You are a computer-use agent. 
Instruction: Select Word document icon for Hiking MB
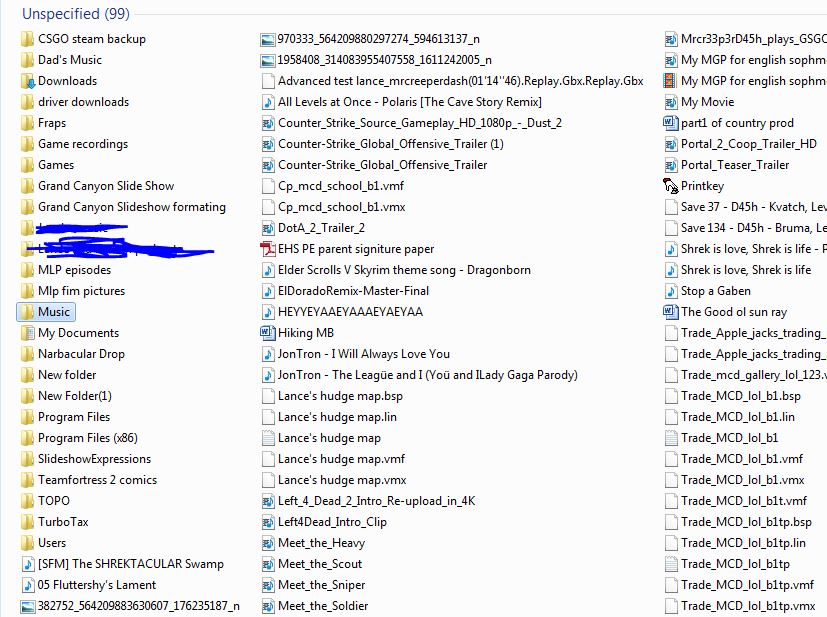[x=267, y=333]
